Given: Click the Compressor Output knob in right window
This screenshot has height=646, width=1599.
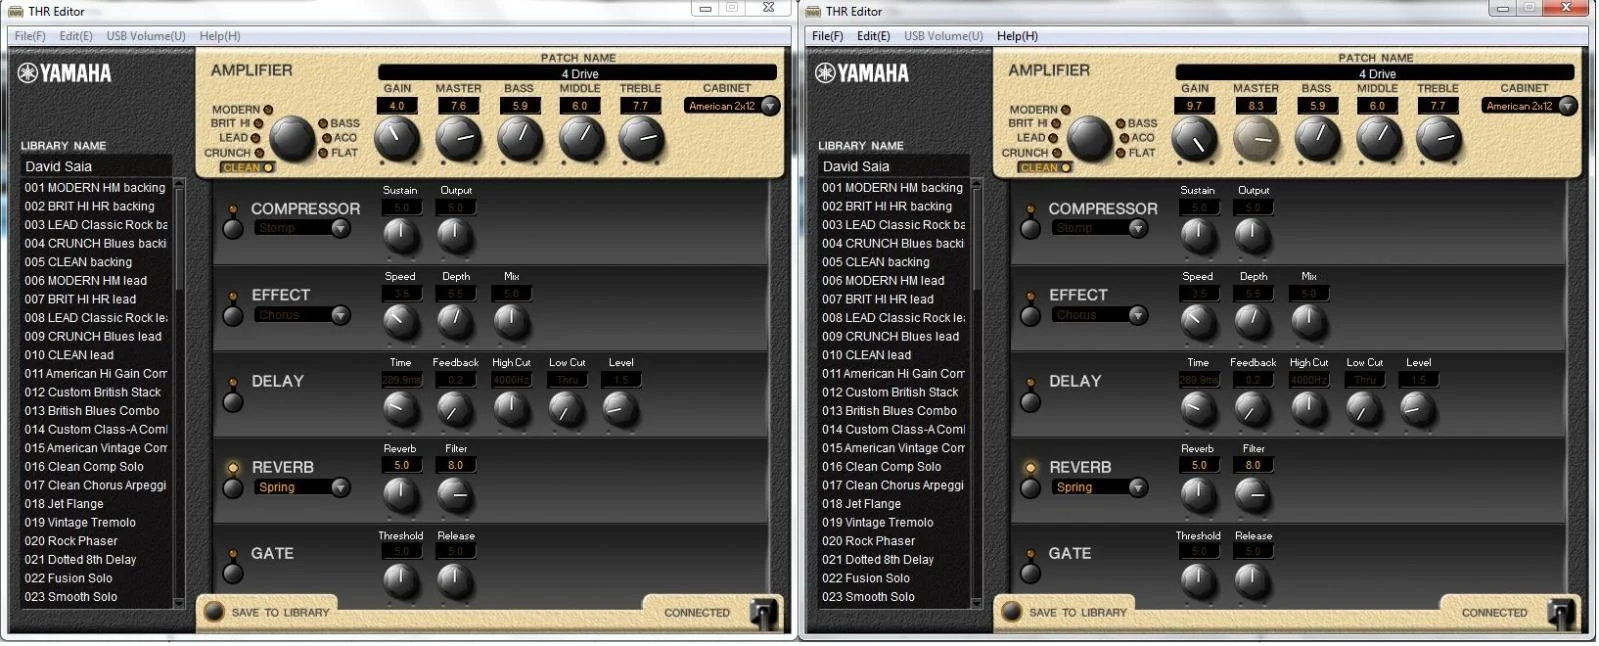Looking at the screenshot, I should (1253, 236).
